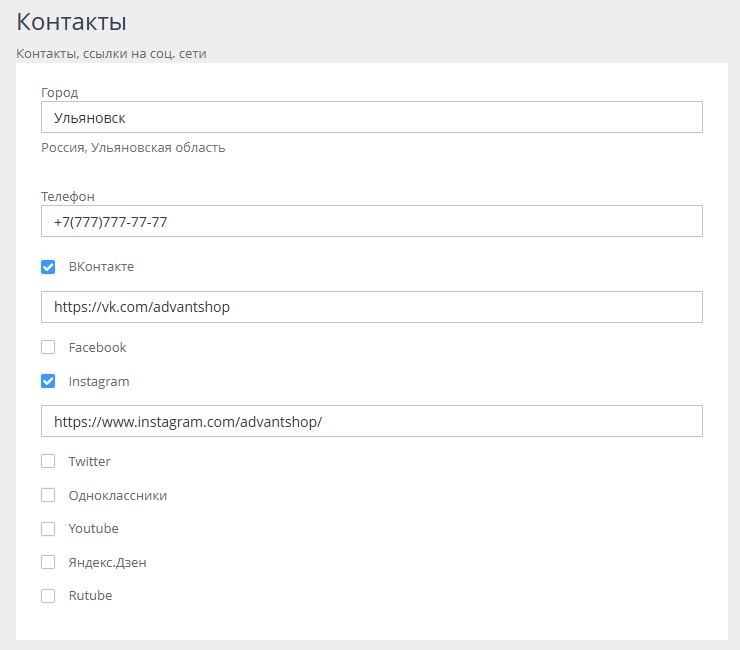
Task: Click the 'Россия, Ульяновская область' hint text
Action: pyautogui.click(x=133, y=148)
